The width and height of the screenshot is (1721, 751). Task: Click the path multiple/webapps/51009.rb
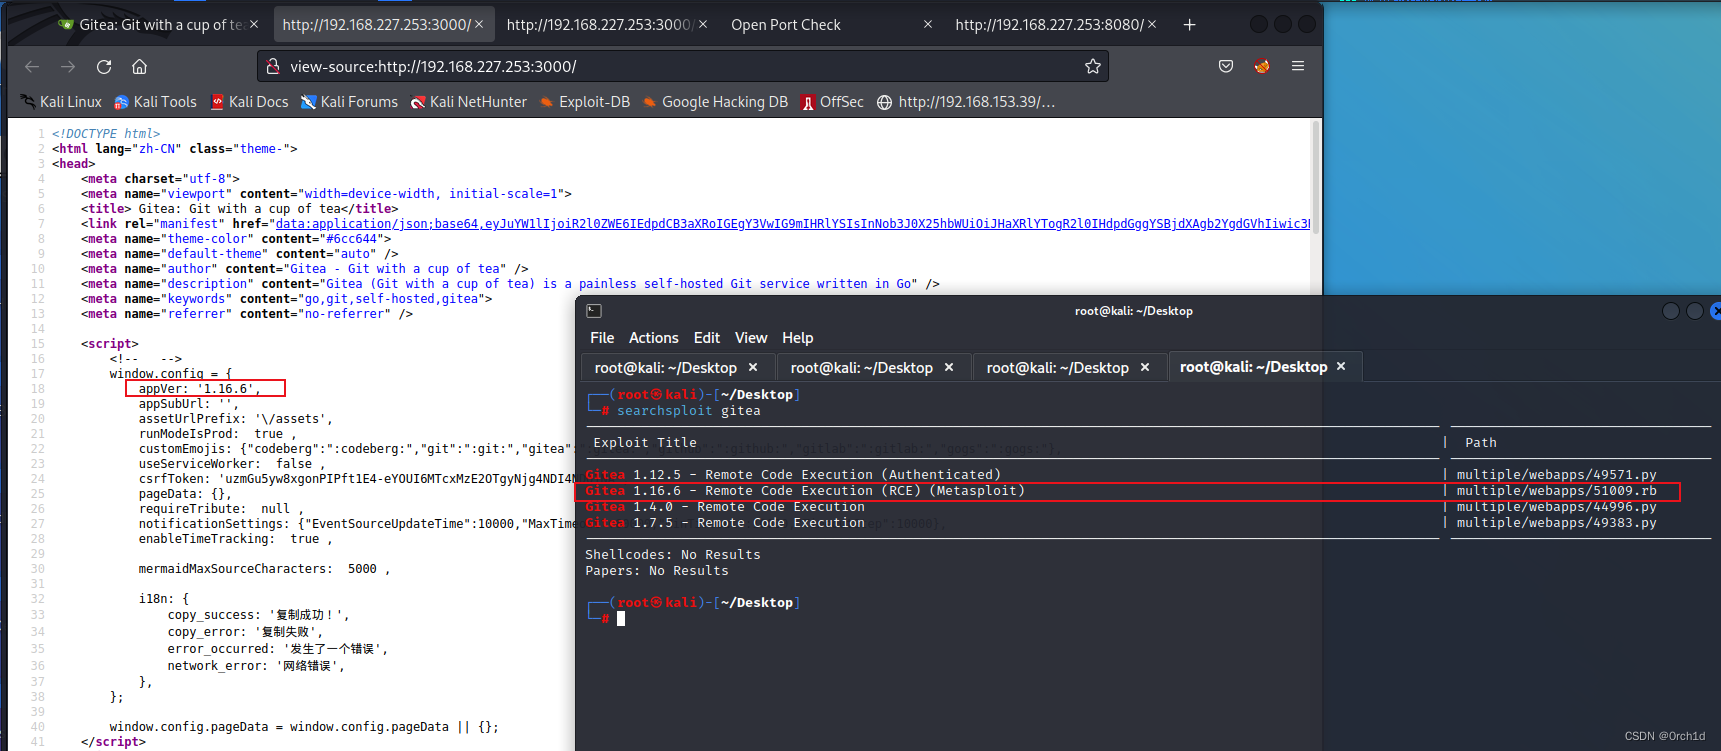tap(1556, 491)
